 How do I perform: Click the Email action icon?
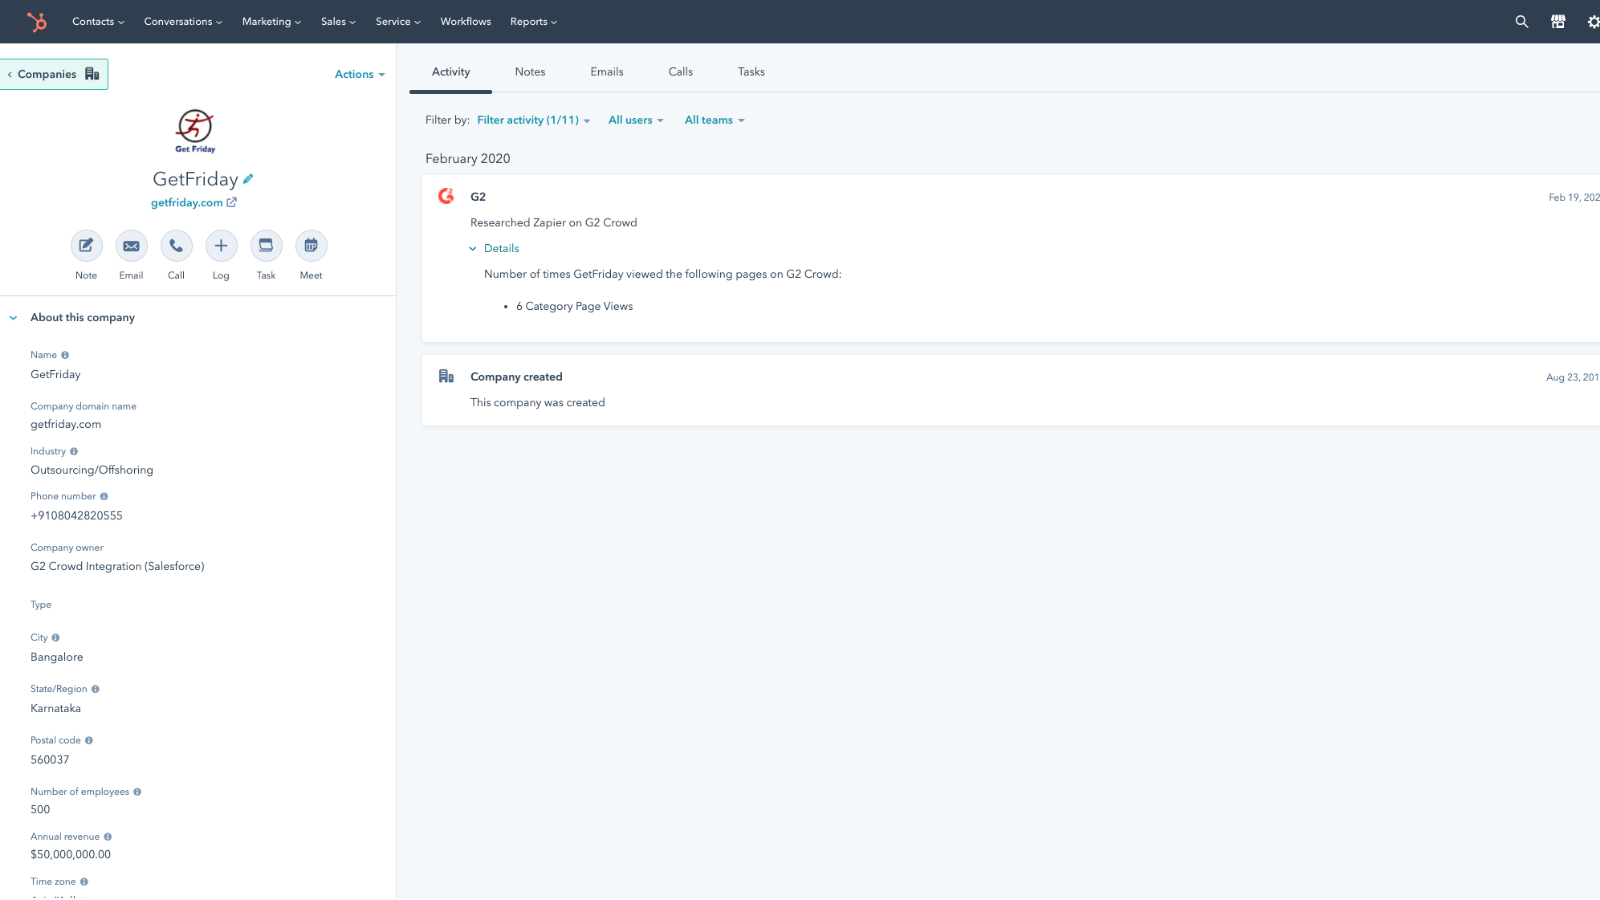tap(131, 246)
